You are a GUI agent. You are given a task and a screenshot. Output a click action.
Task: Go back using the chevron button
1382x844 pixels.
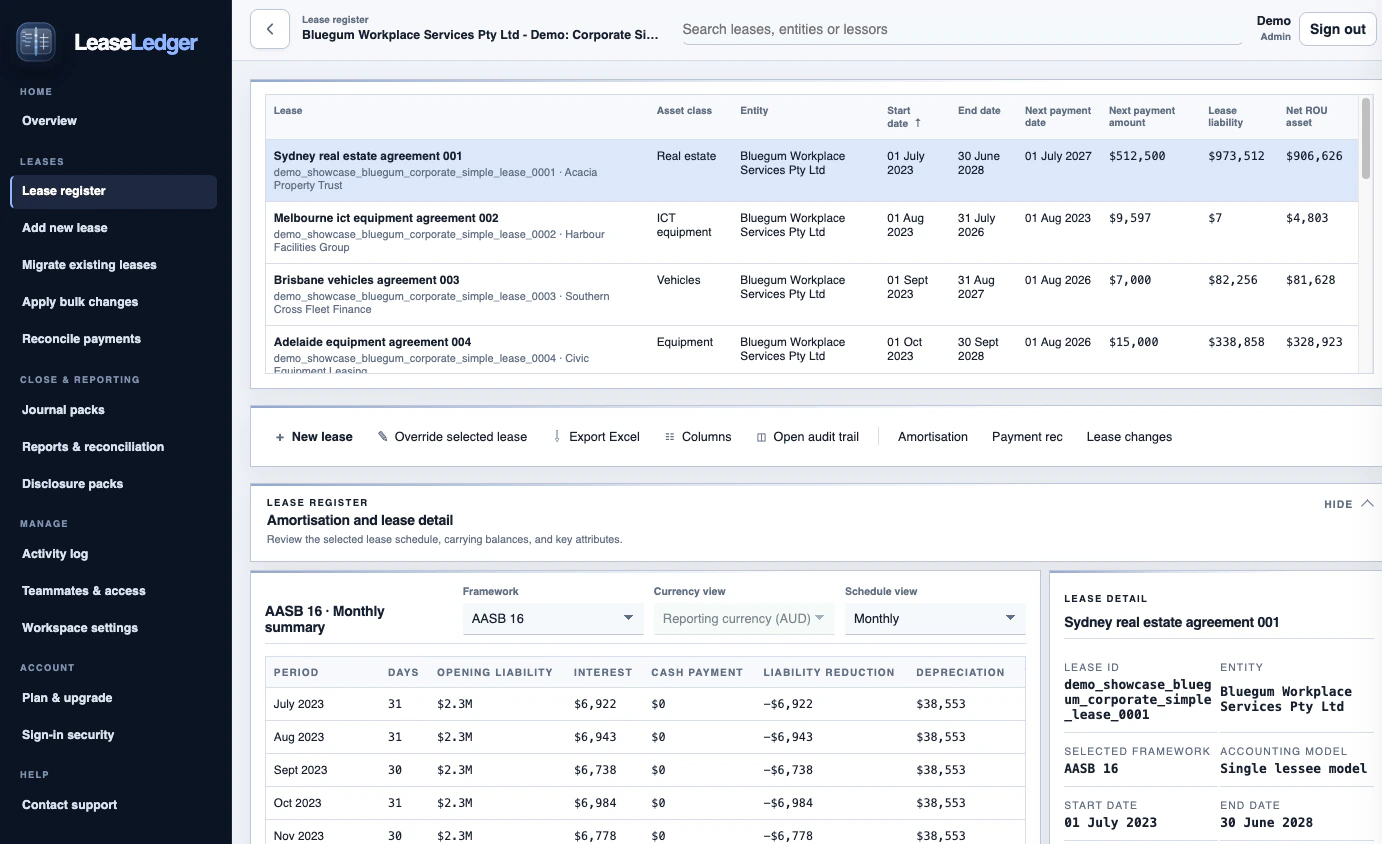[270, 29]
